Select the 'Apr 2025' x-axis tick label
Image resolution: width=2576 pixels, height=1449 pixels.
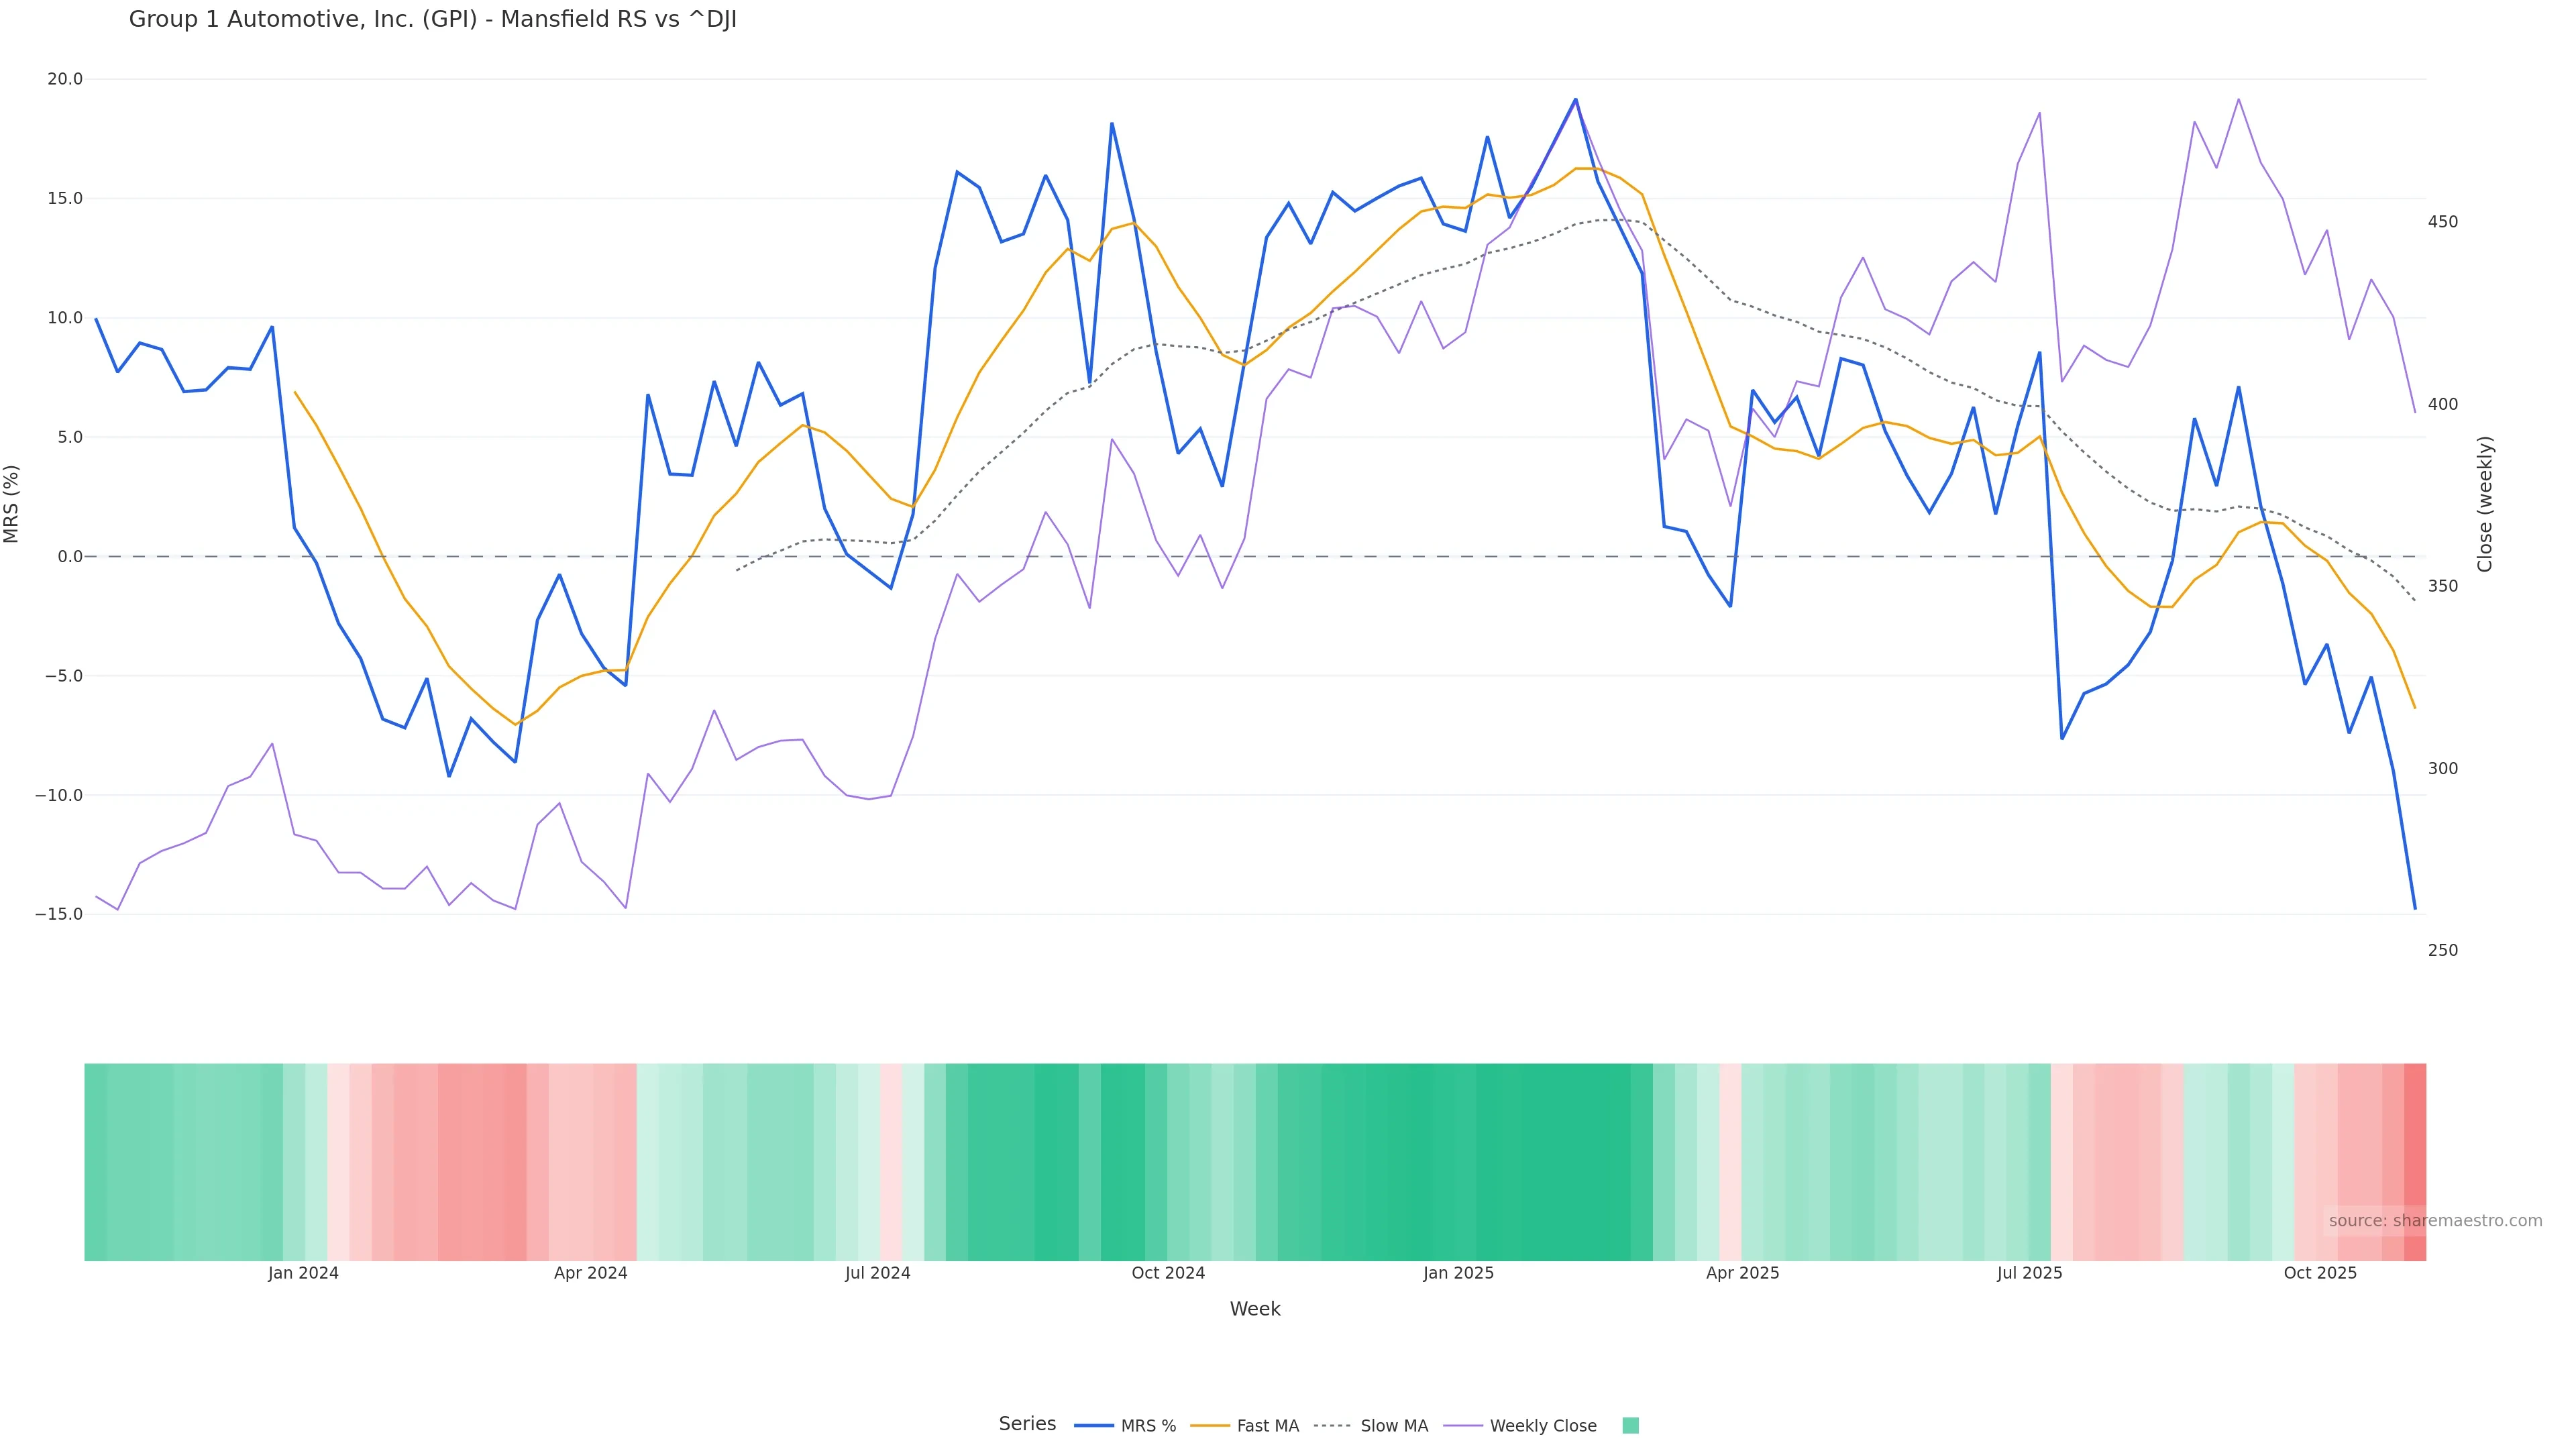pos(1742,1273)
